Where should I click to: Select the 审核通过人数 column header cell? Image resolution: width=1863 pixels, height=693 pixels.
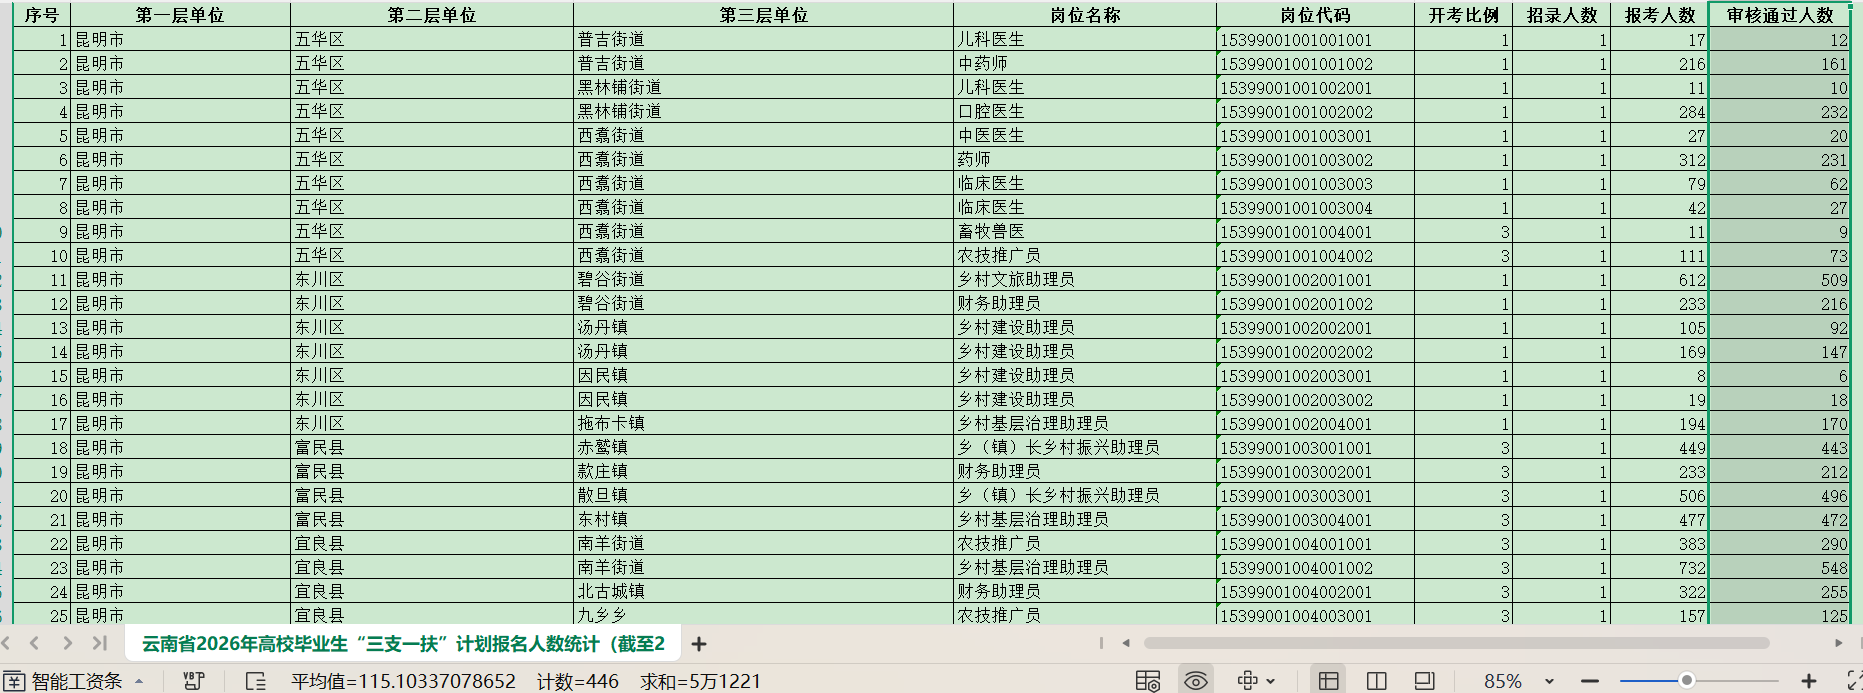(1779, 15)
